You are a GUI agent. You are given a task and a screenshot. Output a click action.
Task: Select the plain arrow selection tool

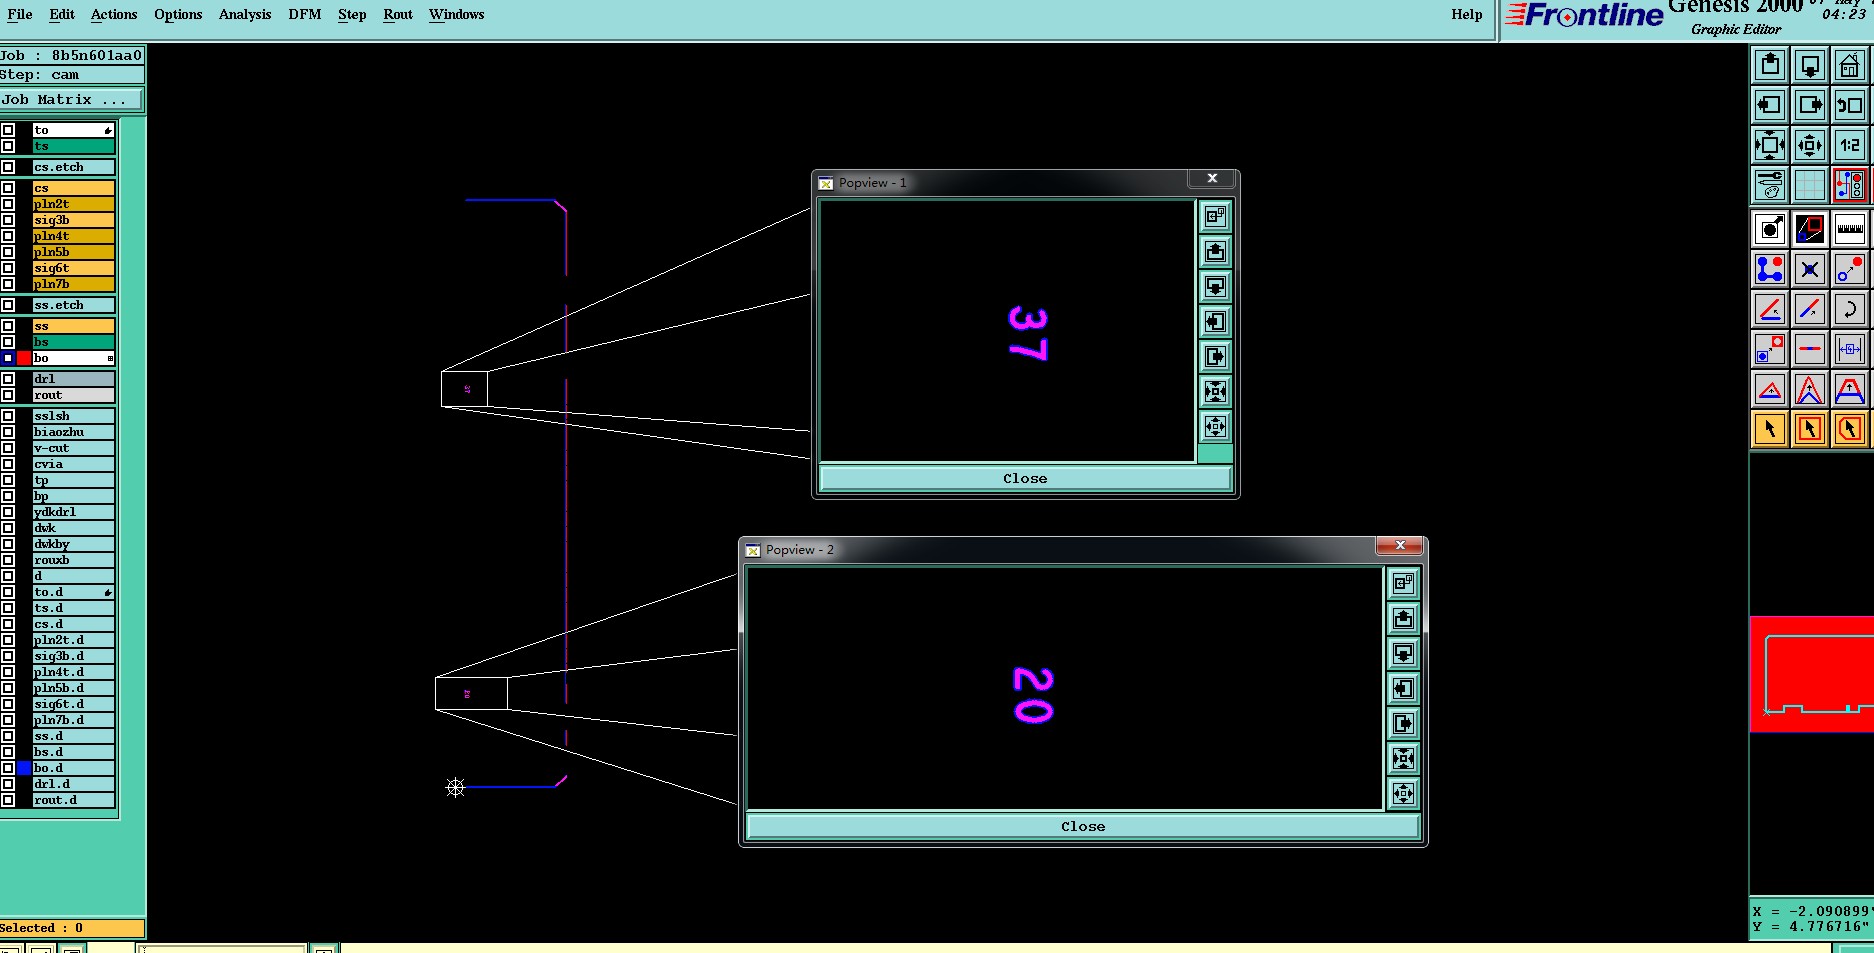[x=1770, y=429]
